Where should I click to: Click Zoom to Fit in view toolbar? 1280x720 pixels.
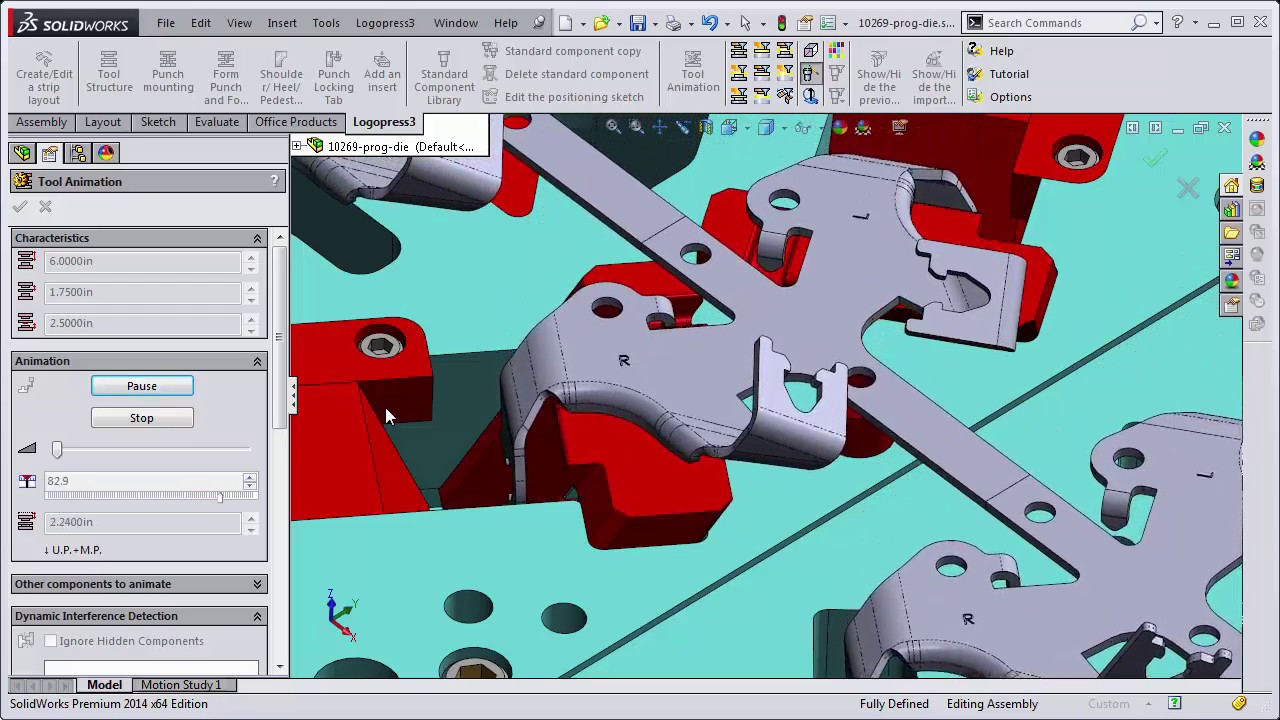tap(613, 127)
